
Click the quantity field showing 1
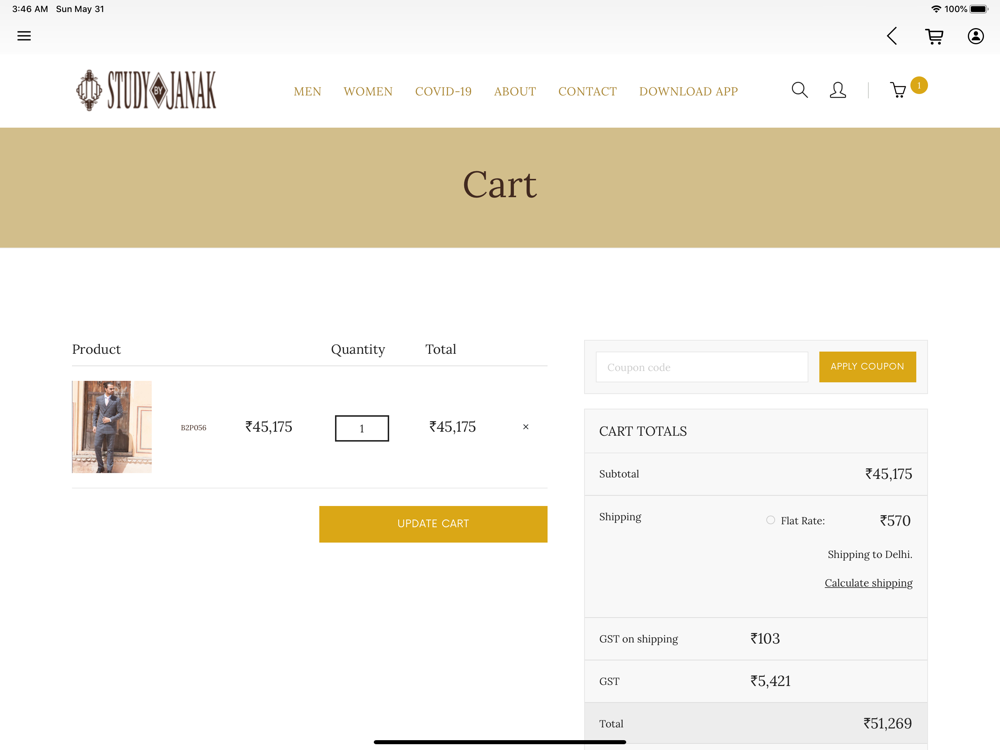pos(362,429)
